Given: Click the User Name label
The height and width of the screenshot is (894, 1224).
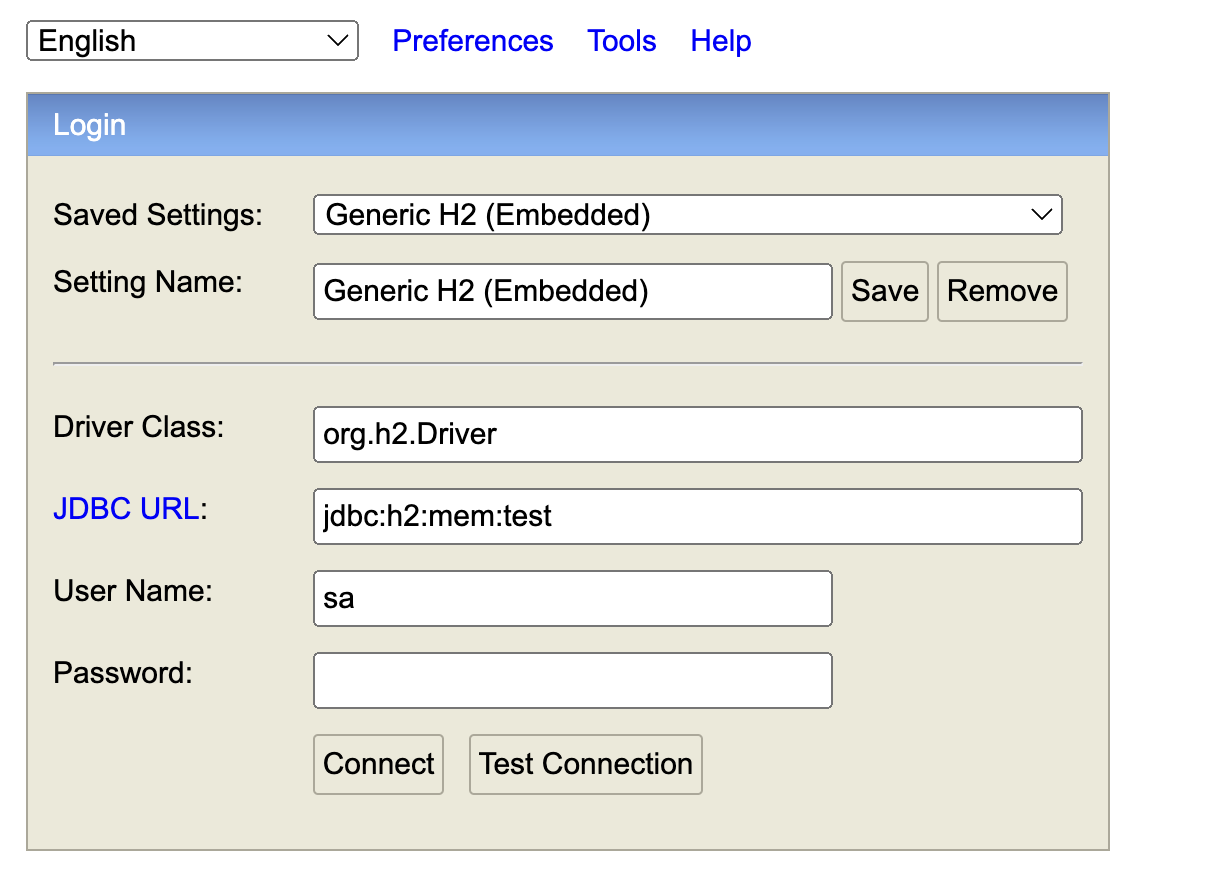Looking at the screenshot, I should (133, 591).
